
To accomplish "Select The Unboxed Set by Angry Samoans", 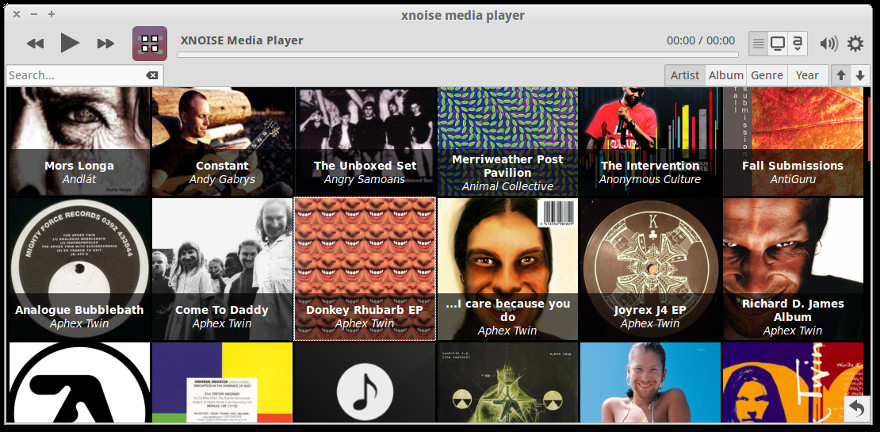I will coord(365,141).
